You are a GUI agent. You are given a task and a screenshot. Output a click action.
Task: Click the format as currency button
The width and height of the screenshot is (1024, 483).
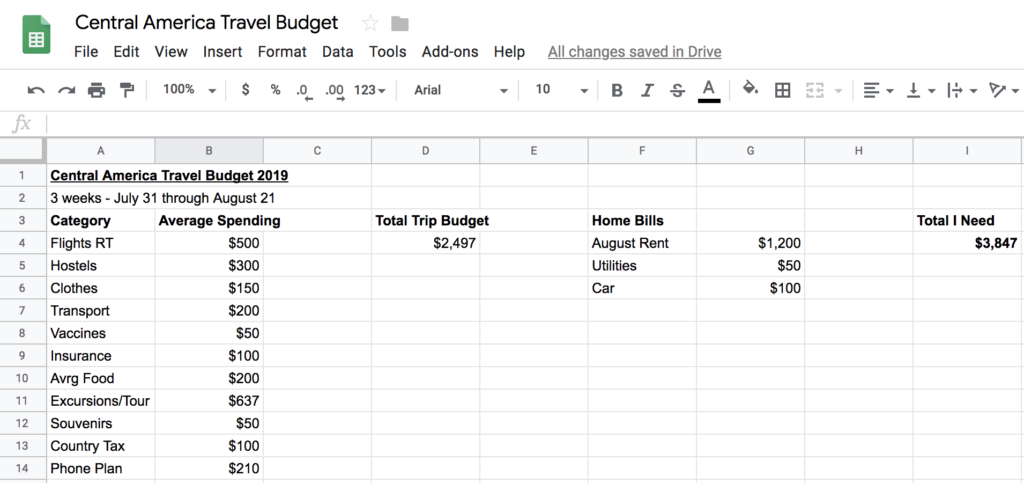[x=246, y=90]
